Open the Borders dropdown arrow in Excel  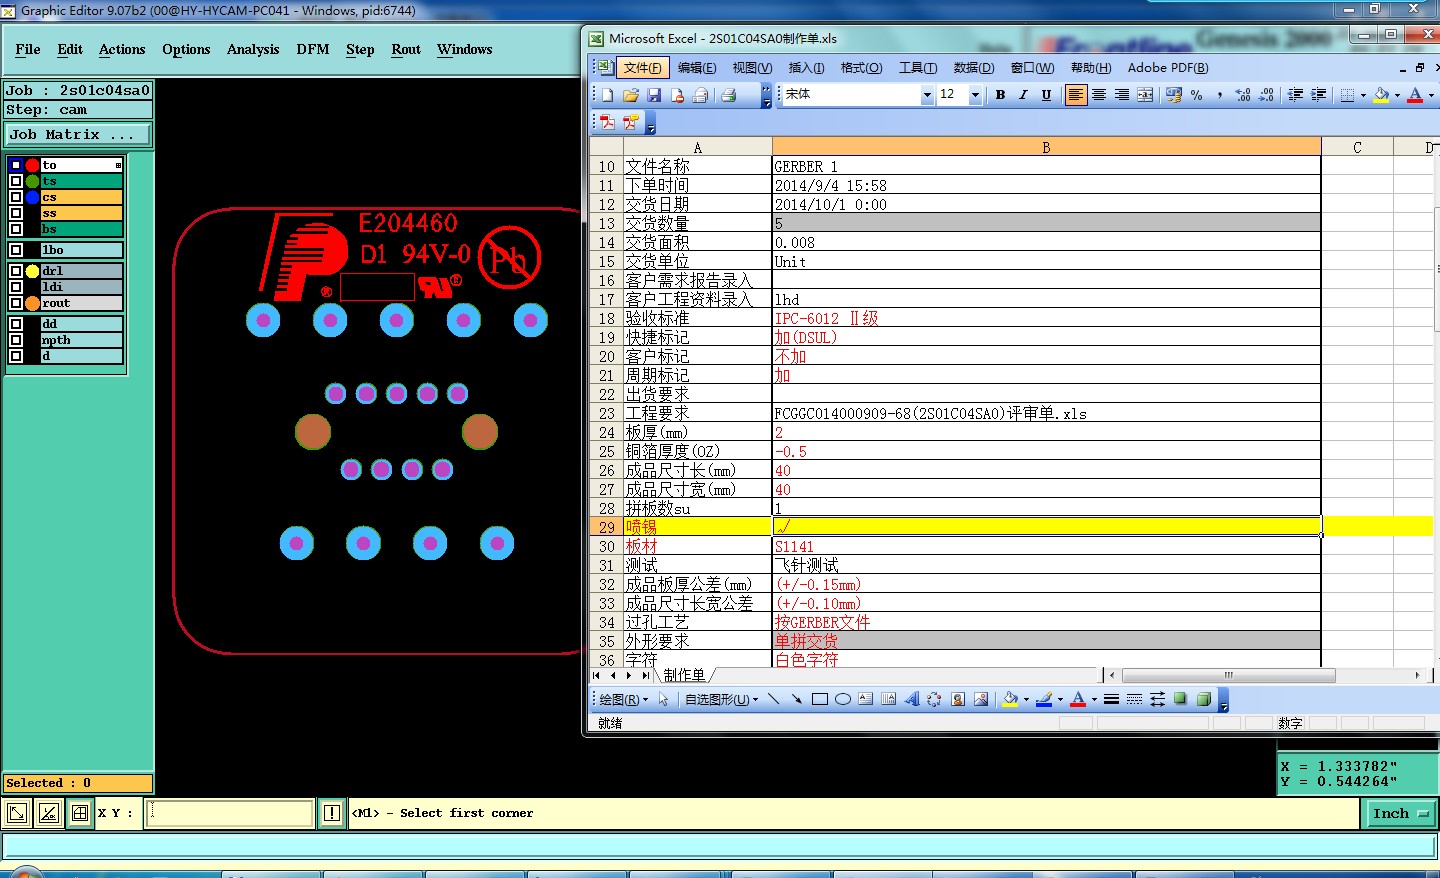(x=1363, y=95)
